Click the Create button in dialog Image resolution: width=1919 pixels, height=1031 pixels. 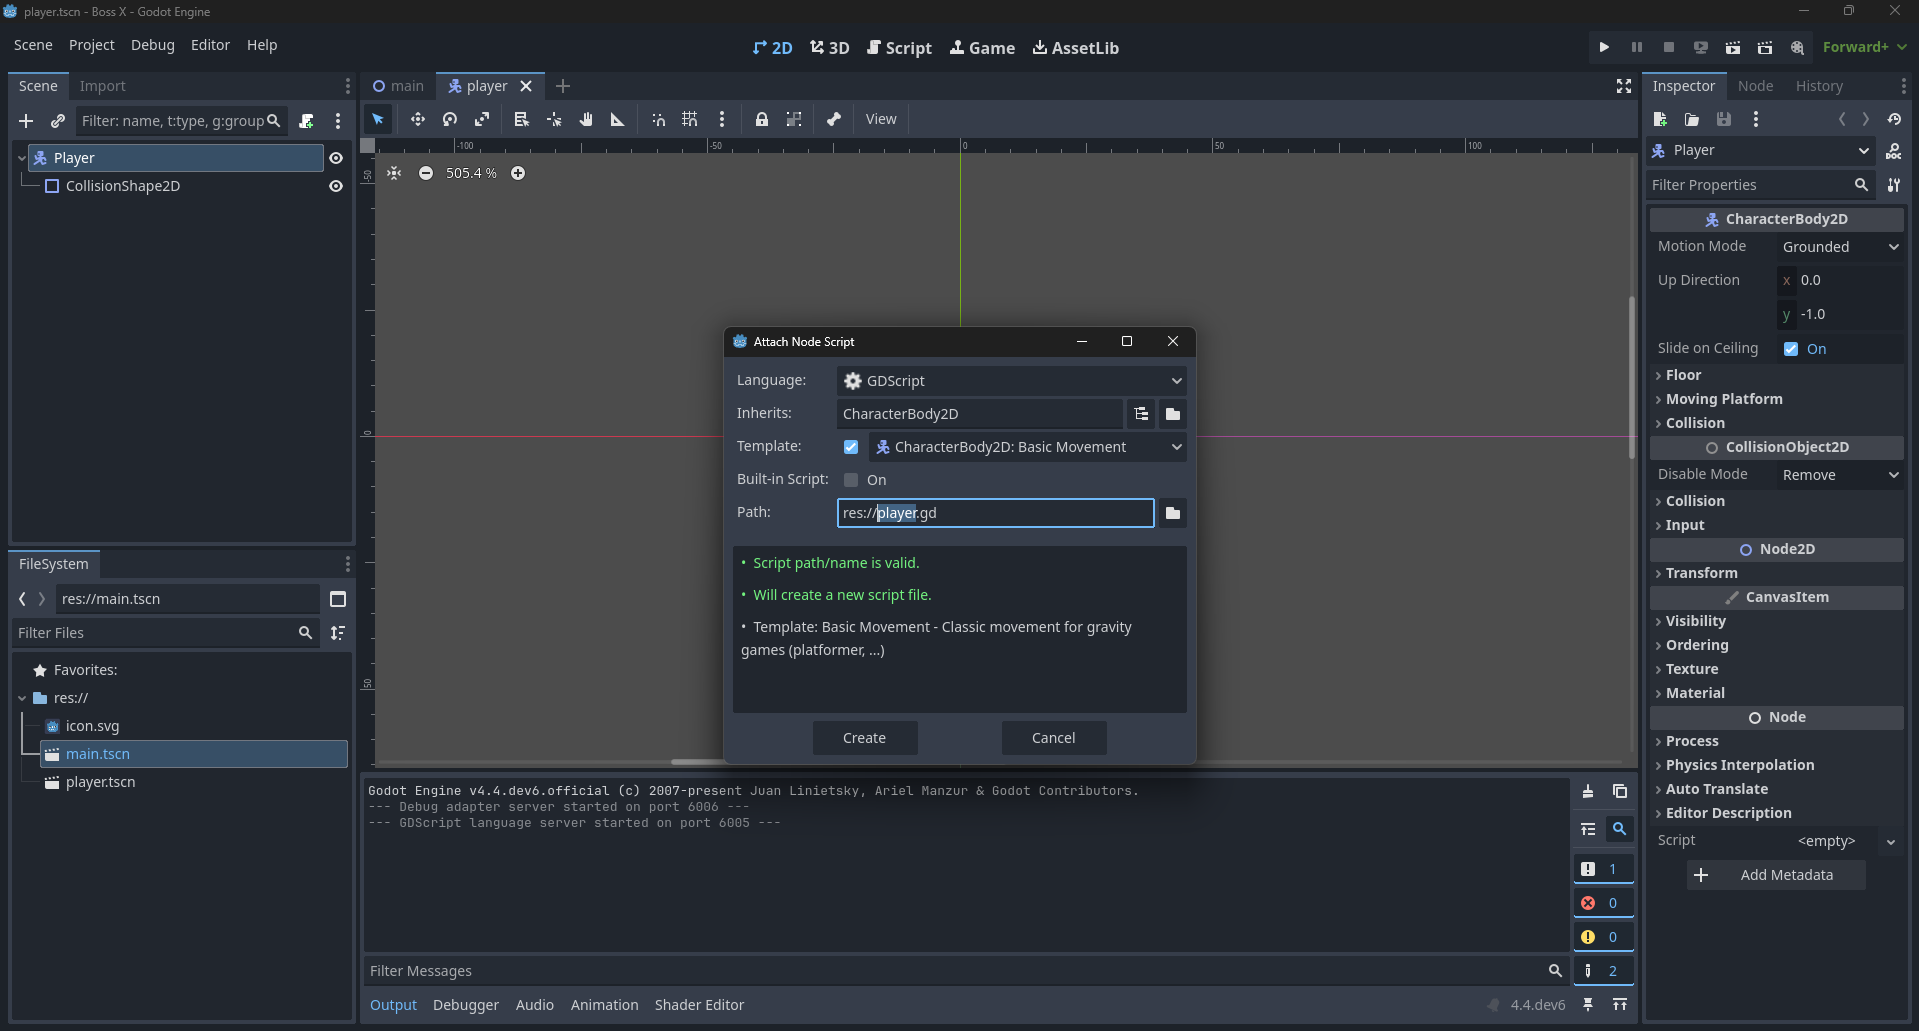coord(864,738)
